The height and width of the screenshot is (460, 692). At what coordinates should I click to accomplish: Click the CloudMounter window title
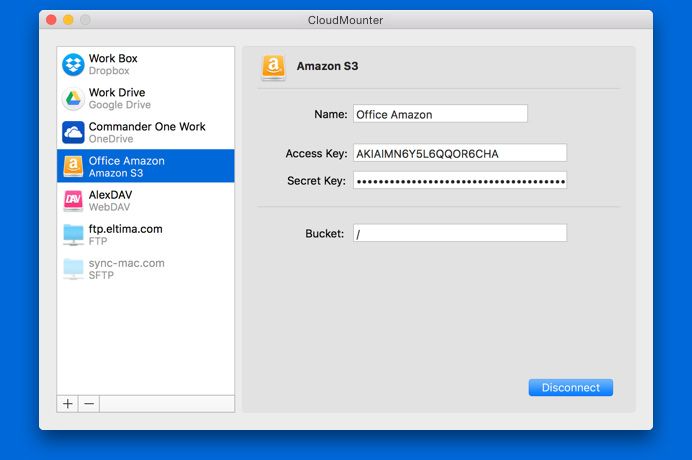(346, 20)
